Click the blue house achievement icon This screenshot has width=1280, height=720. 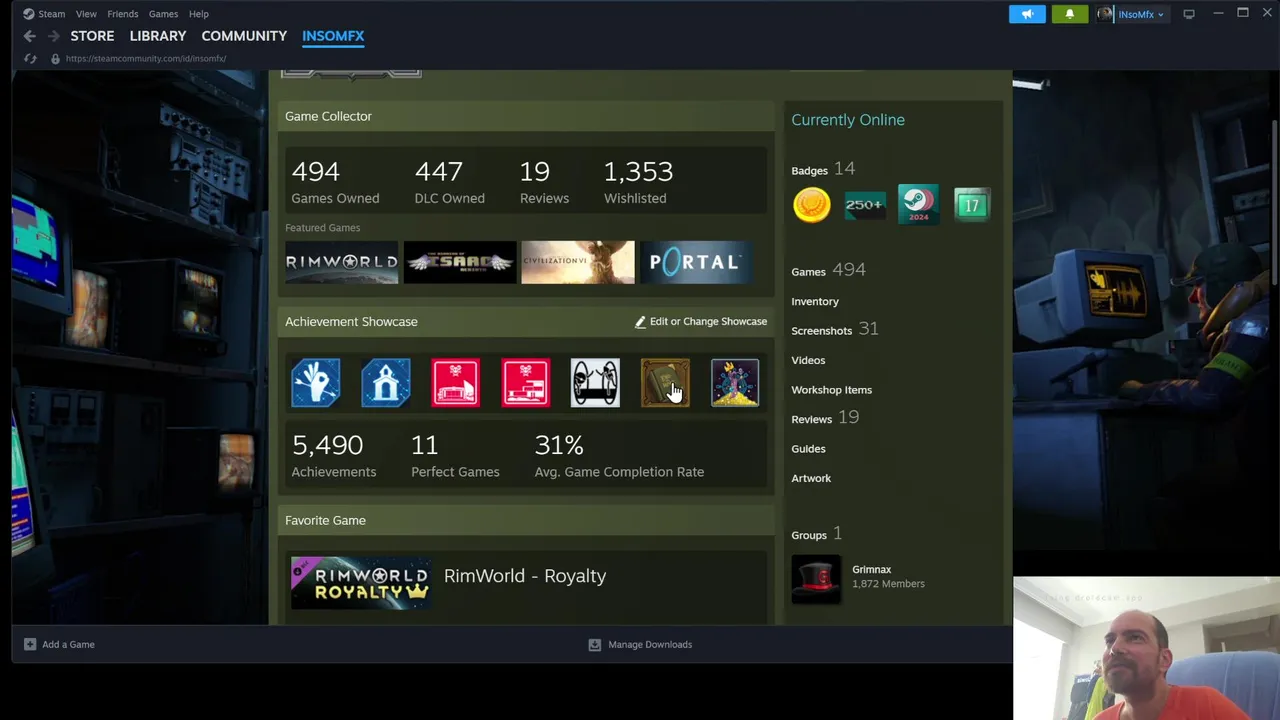(x=386, y=383)
